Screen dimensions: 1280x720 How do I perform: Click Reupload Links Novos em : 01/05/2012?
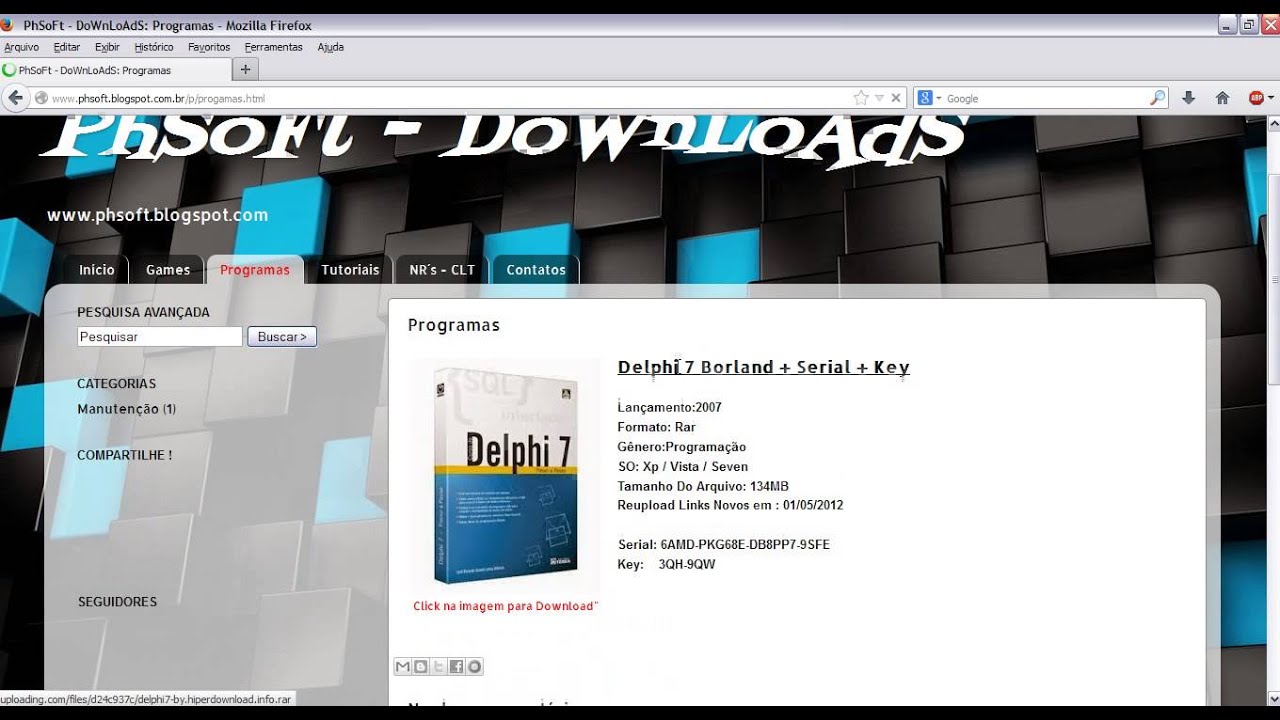pyautogui.click(x=731, y=505)
